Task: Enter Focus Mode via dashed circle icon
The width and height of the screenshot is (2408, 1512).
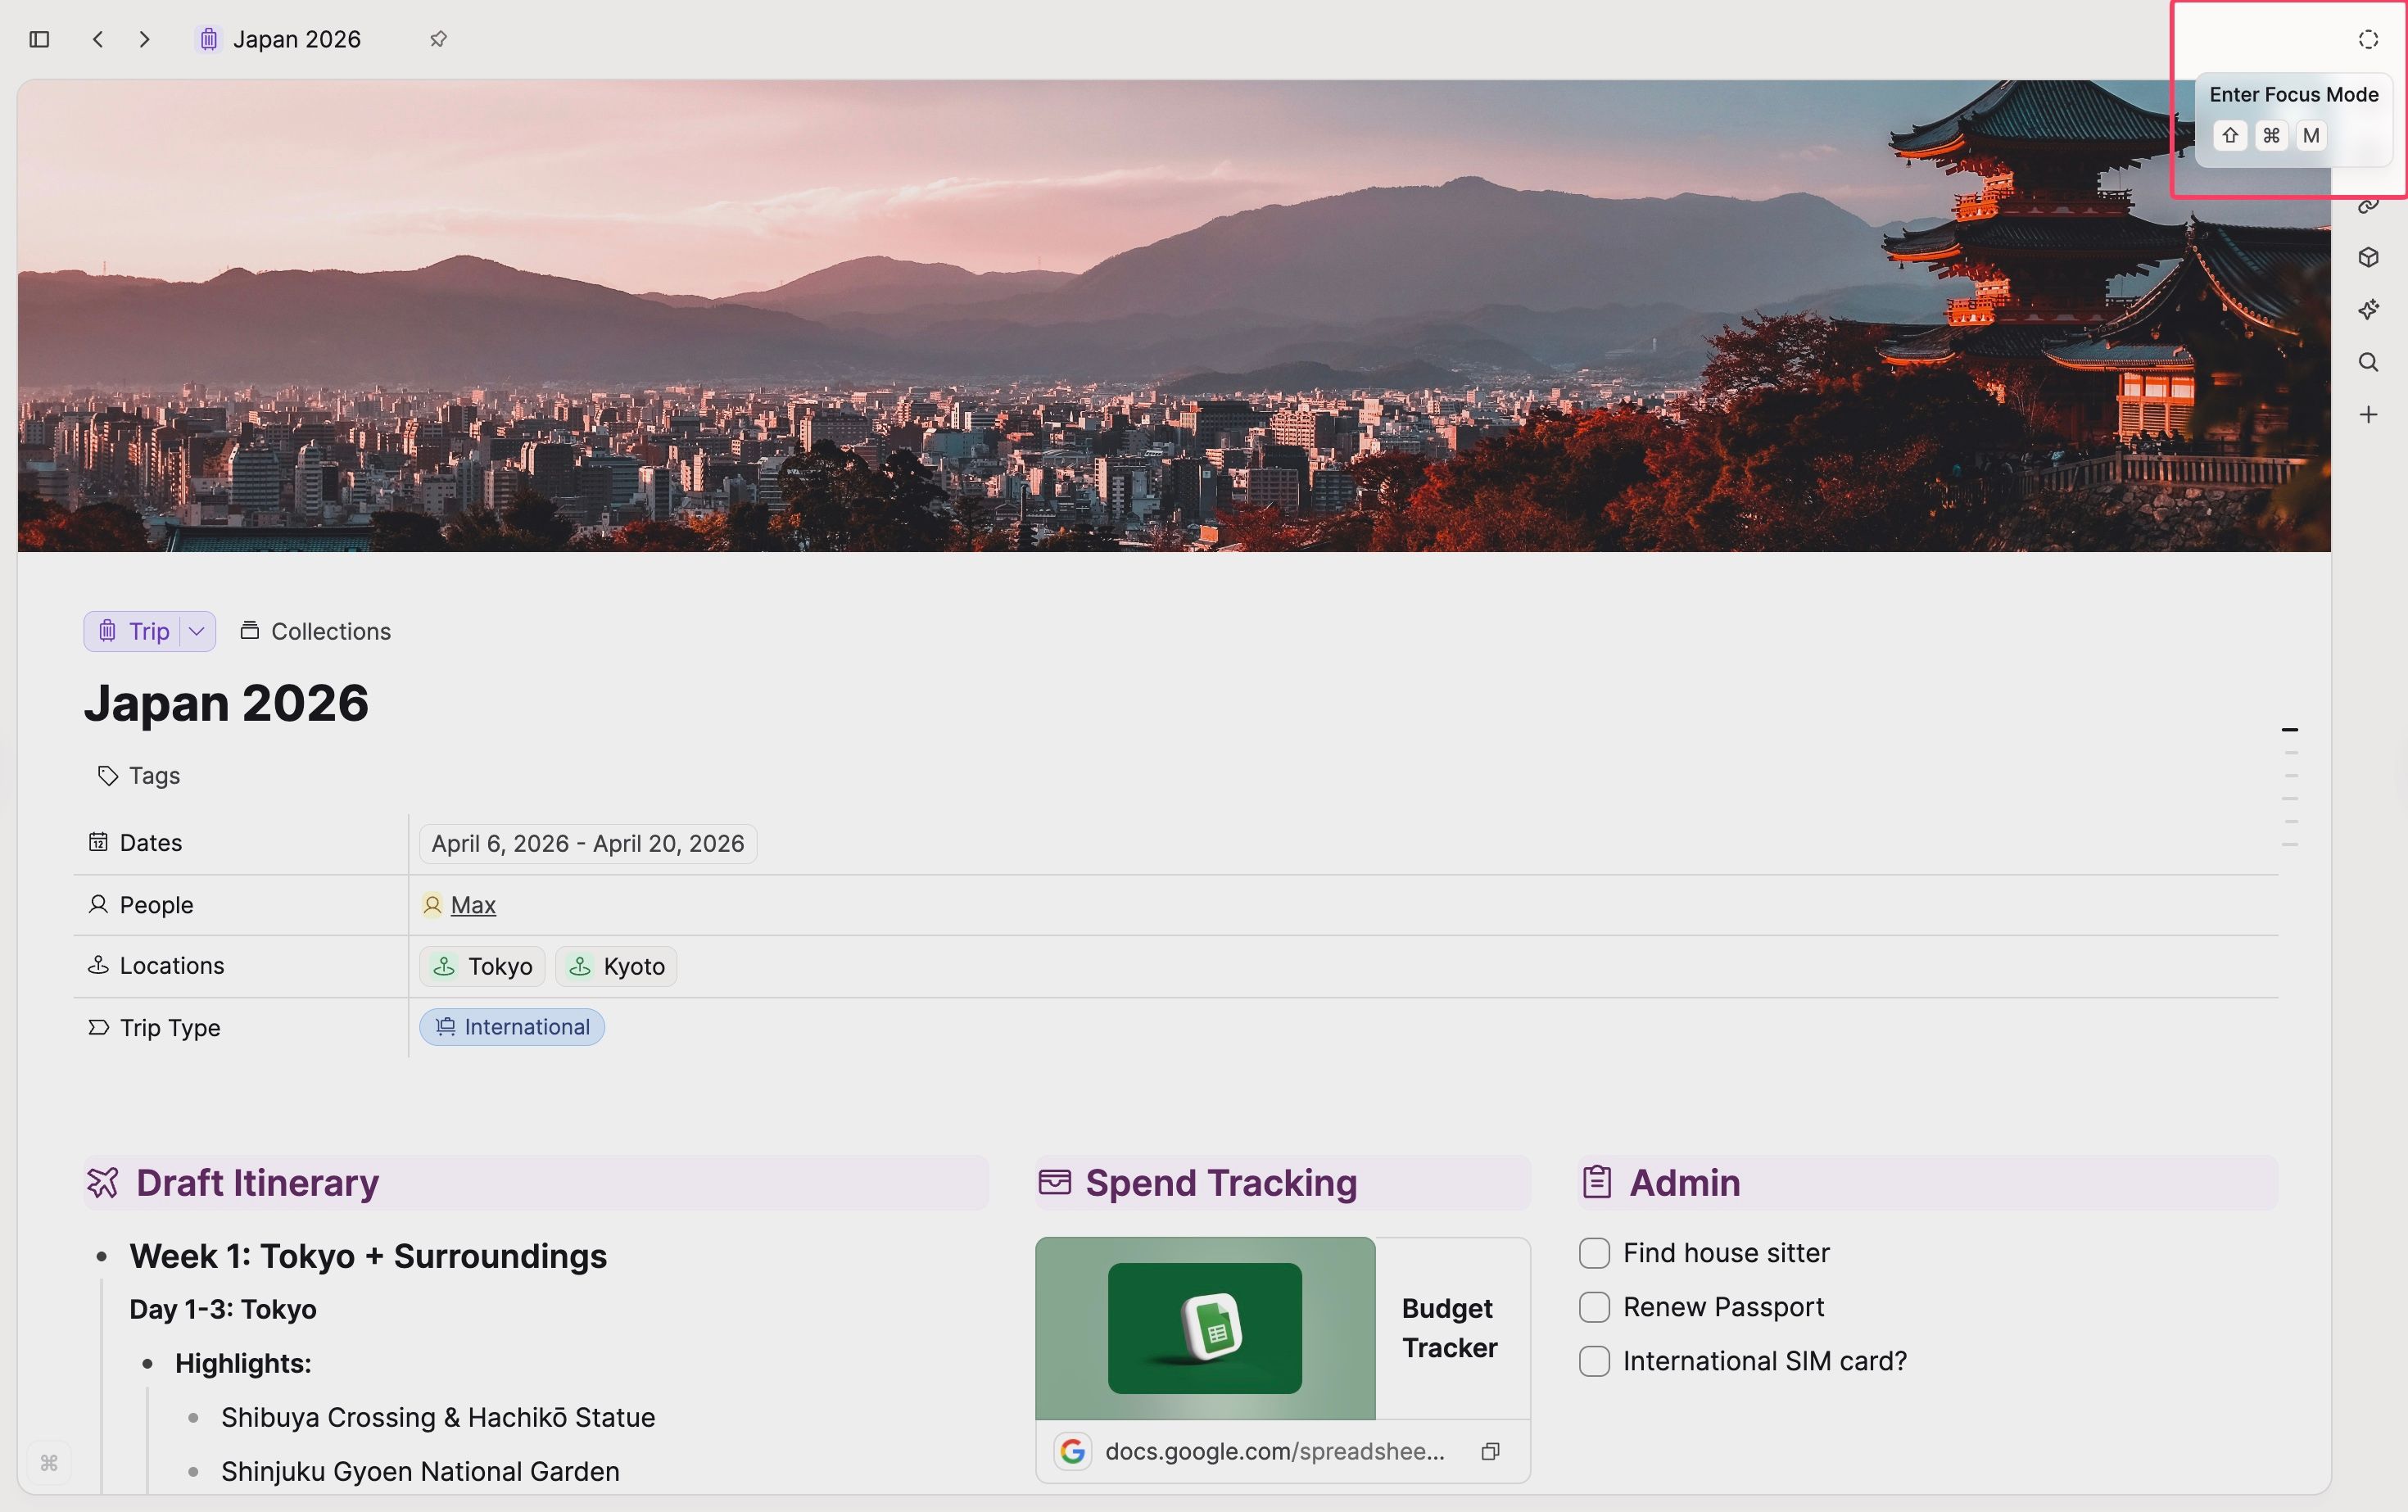Action: 2368,39
